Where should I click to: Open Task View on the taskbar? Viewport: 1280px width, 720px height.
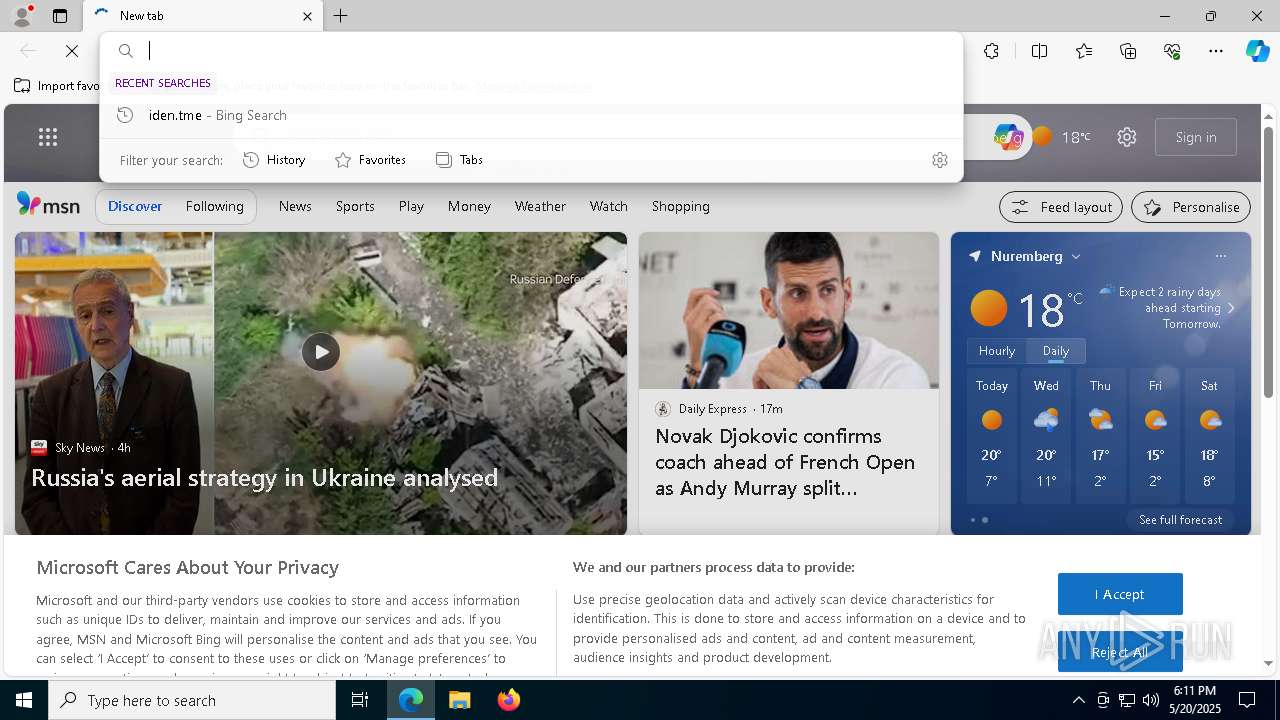tap(360, 700)
